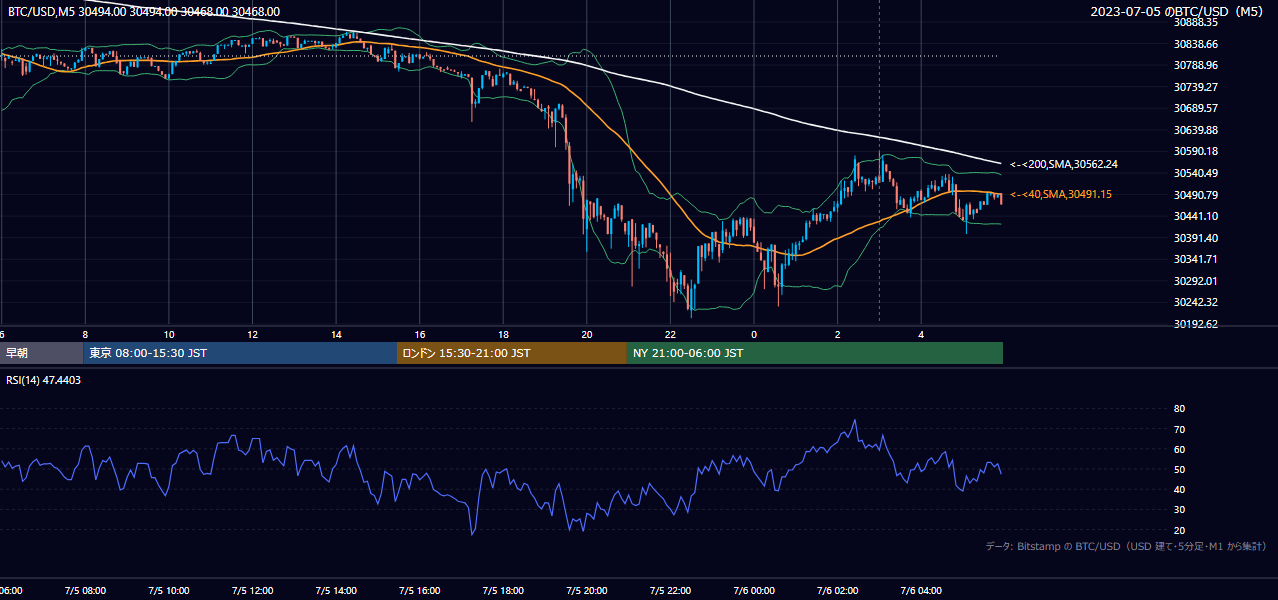Click the 40 SMA label 30491.15
Viewport: 1278px width, 600px height.
pos(1061,194)
